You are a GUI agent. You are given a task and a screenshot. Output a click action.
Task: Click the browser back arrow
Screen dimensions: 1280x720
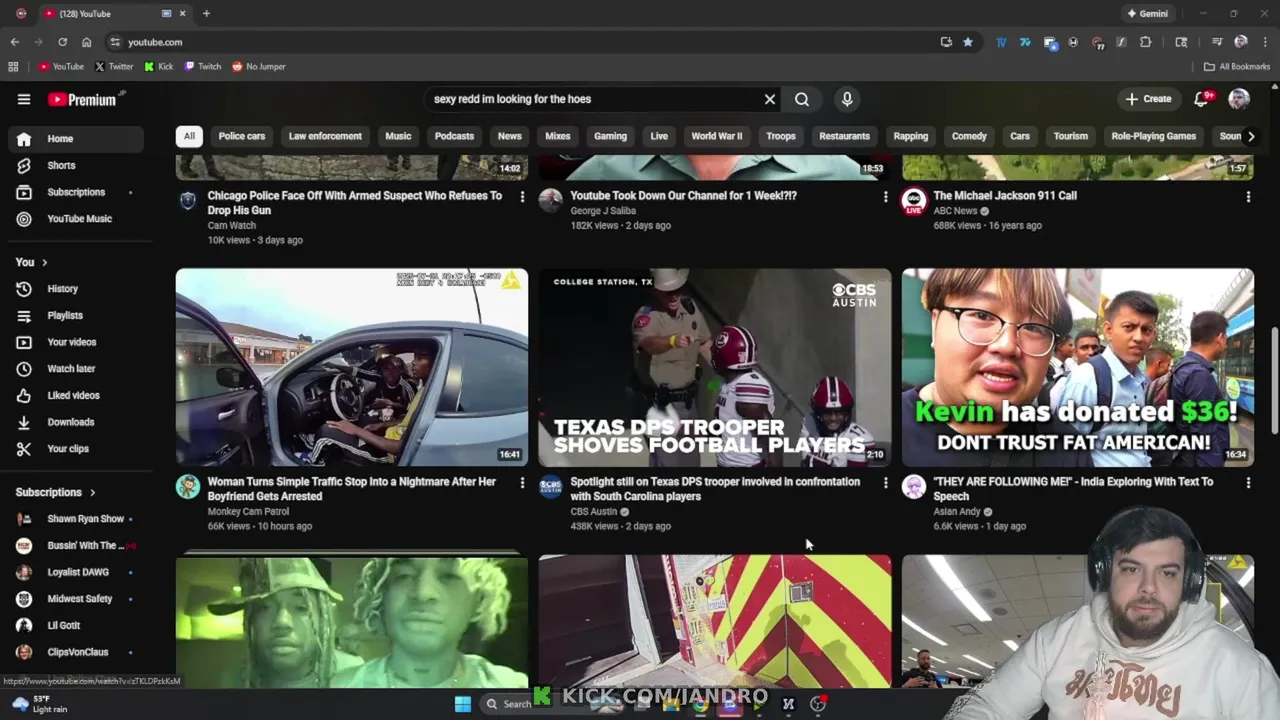click(x=14, y=42)
